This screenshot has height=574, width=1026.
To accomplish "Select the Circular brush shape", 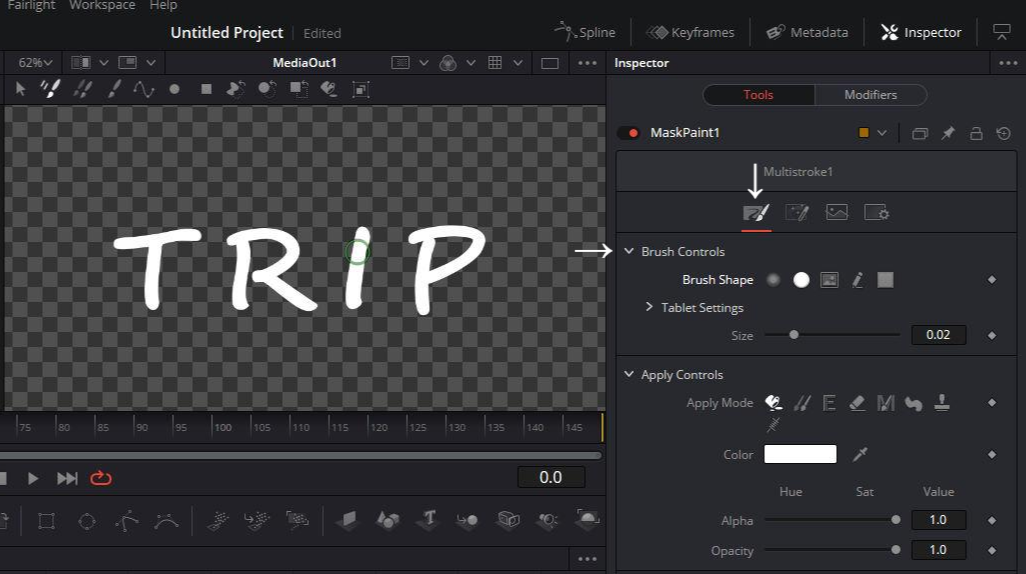I will pos(801,280).
